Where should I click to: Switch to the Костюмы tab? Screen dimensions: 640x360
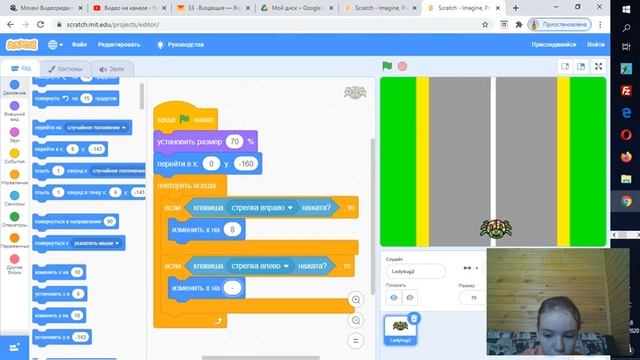(65, 69)
